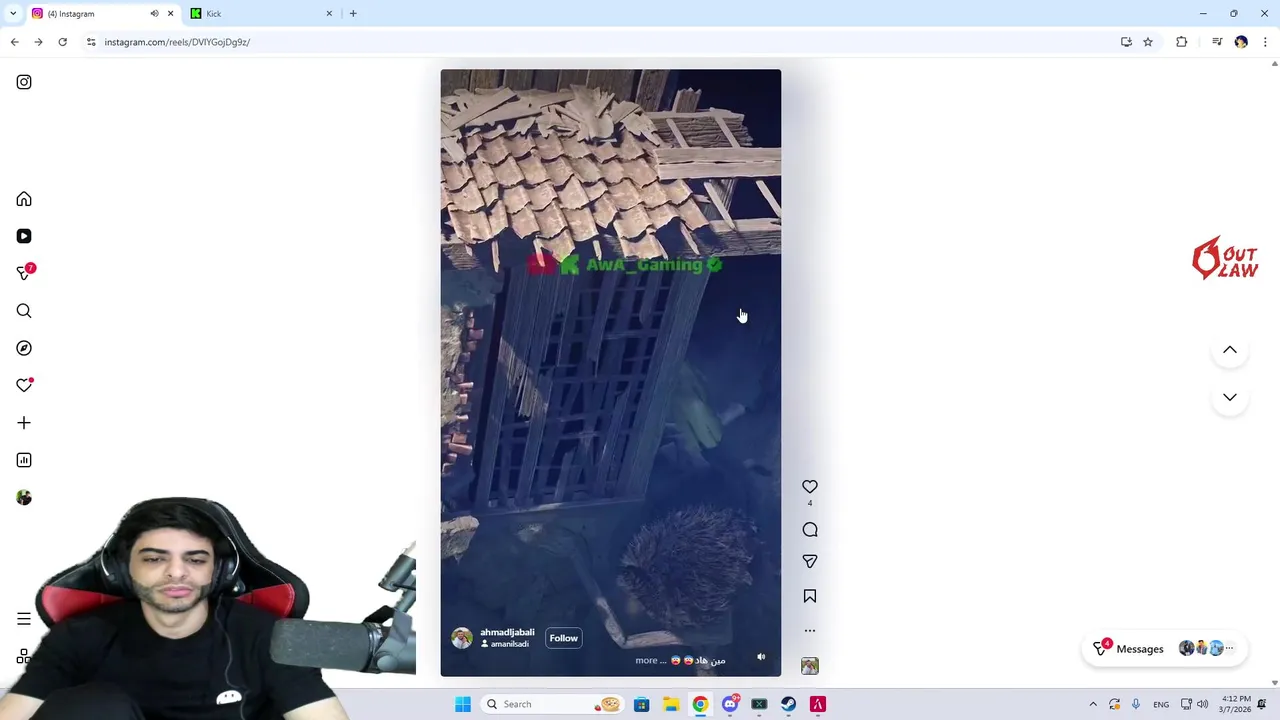Open hamburger More menu in sidebar
The image size is (1280, 720).
tap(24, 619)
